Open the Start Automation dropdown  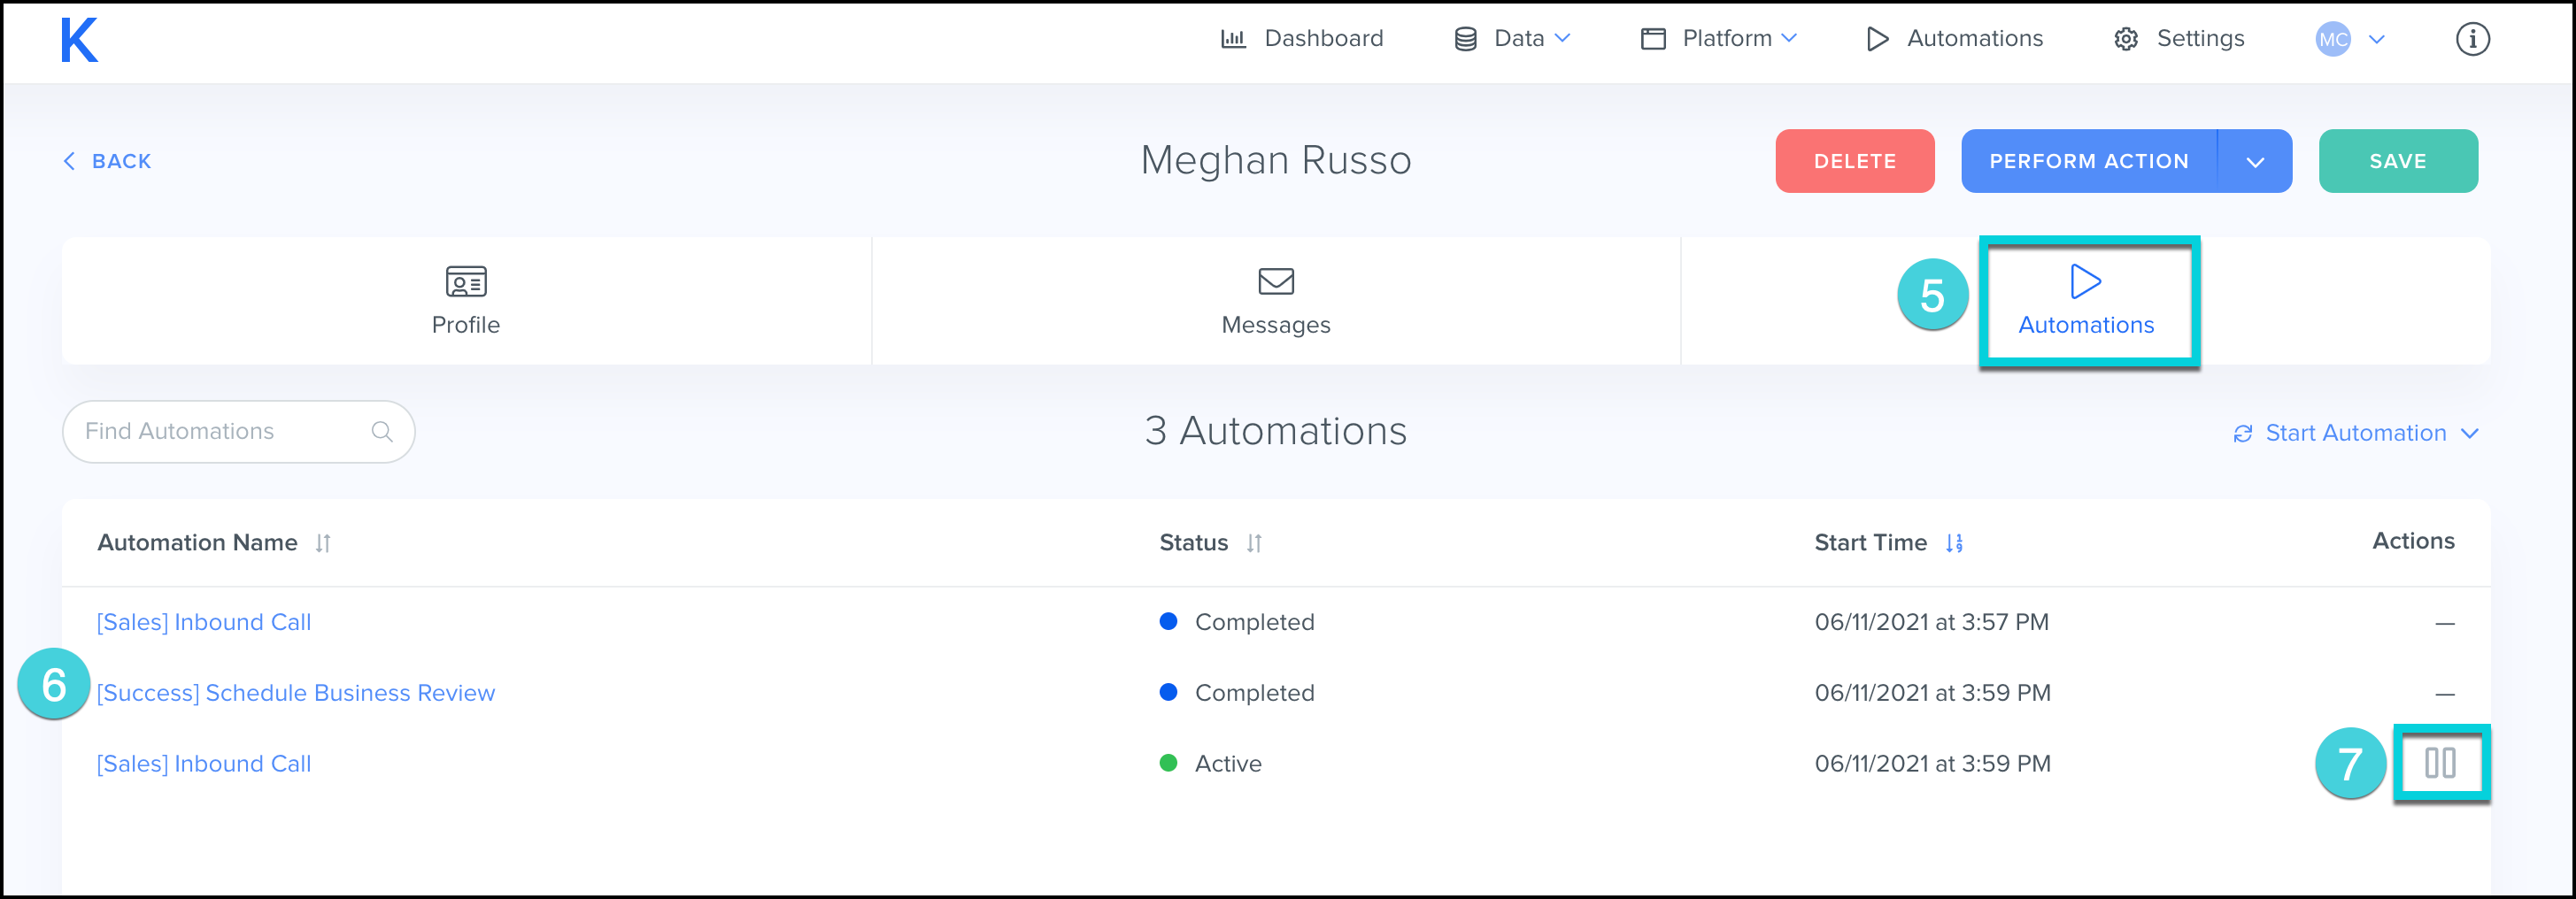point(2355,433)
